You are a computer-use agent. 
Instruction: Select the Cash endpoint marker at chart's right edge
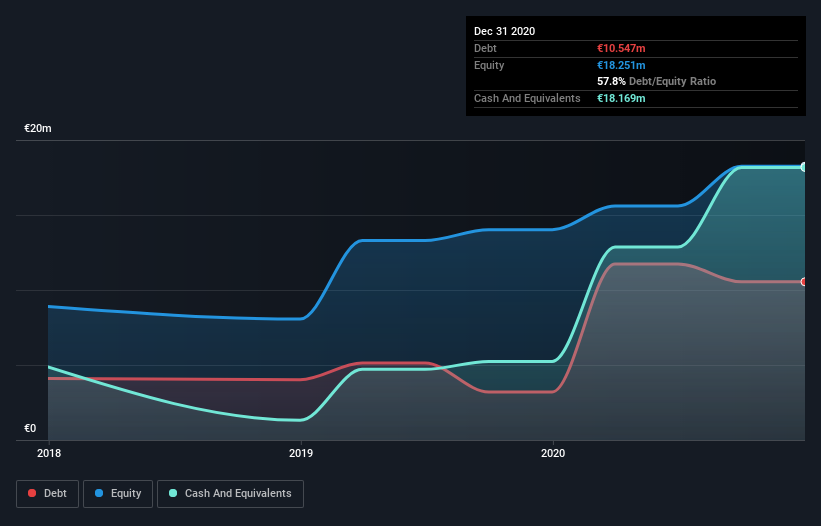(x=804, y=167)
